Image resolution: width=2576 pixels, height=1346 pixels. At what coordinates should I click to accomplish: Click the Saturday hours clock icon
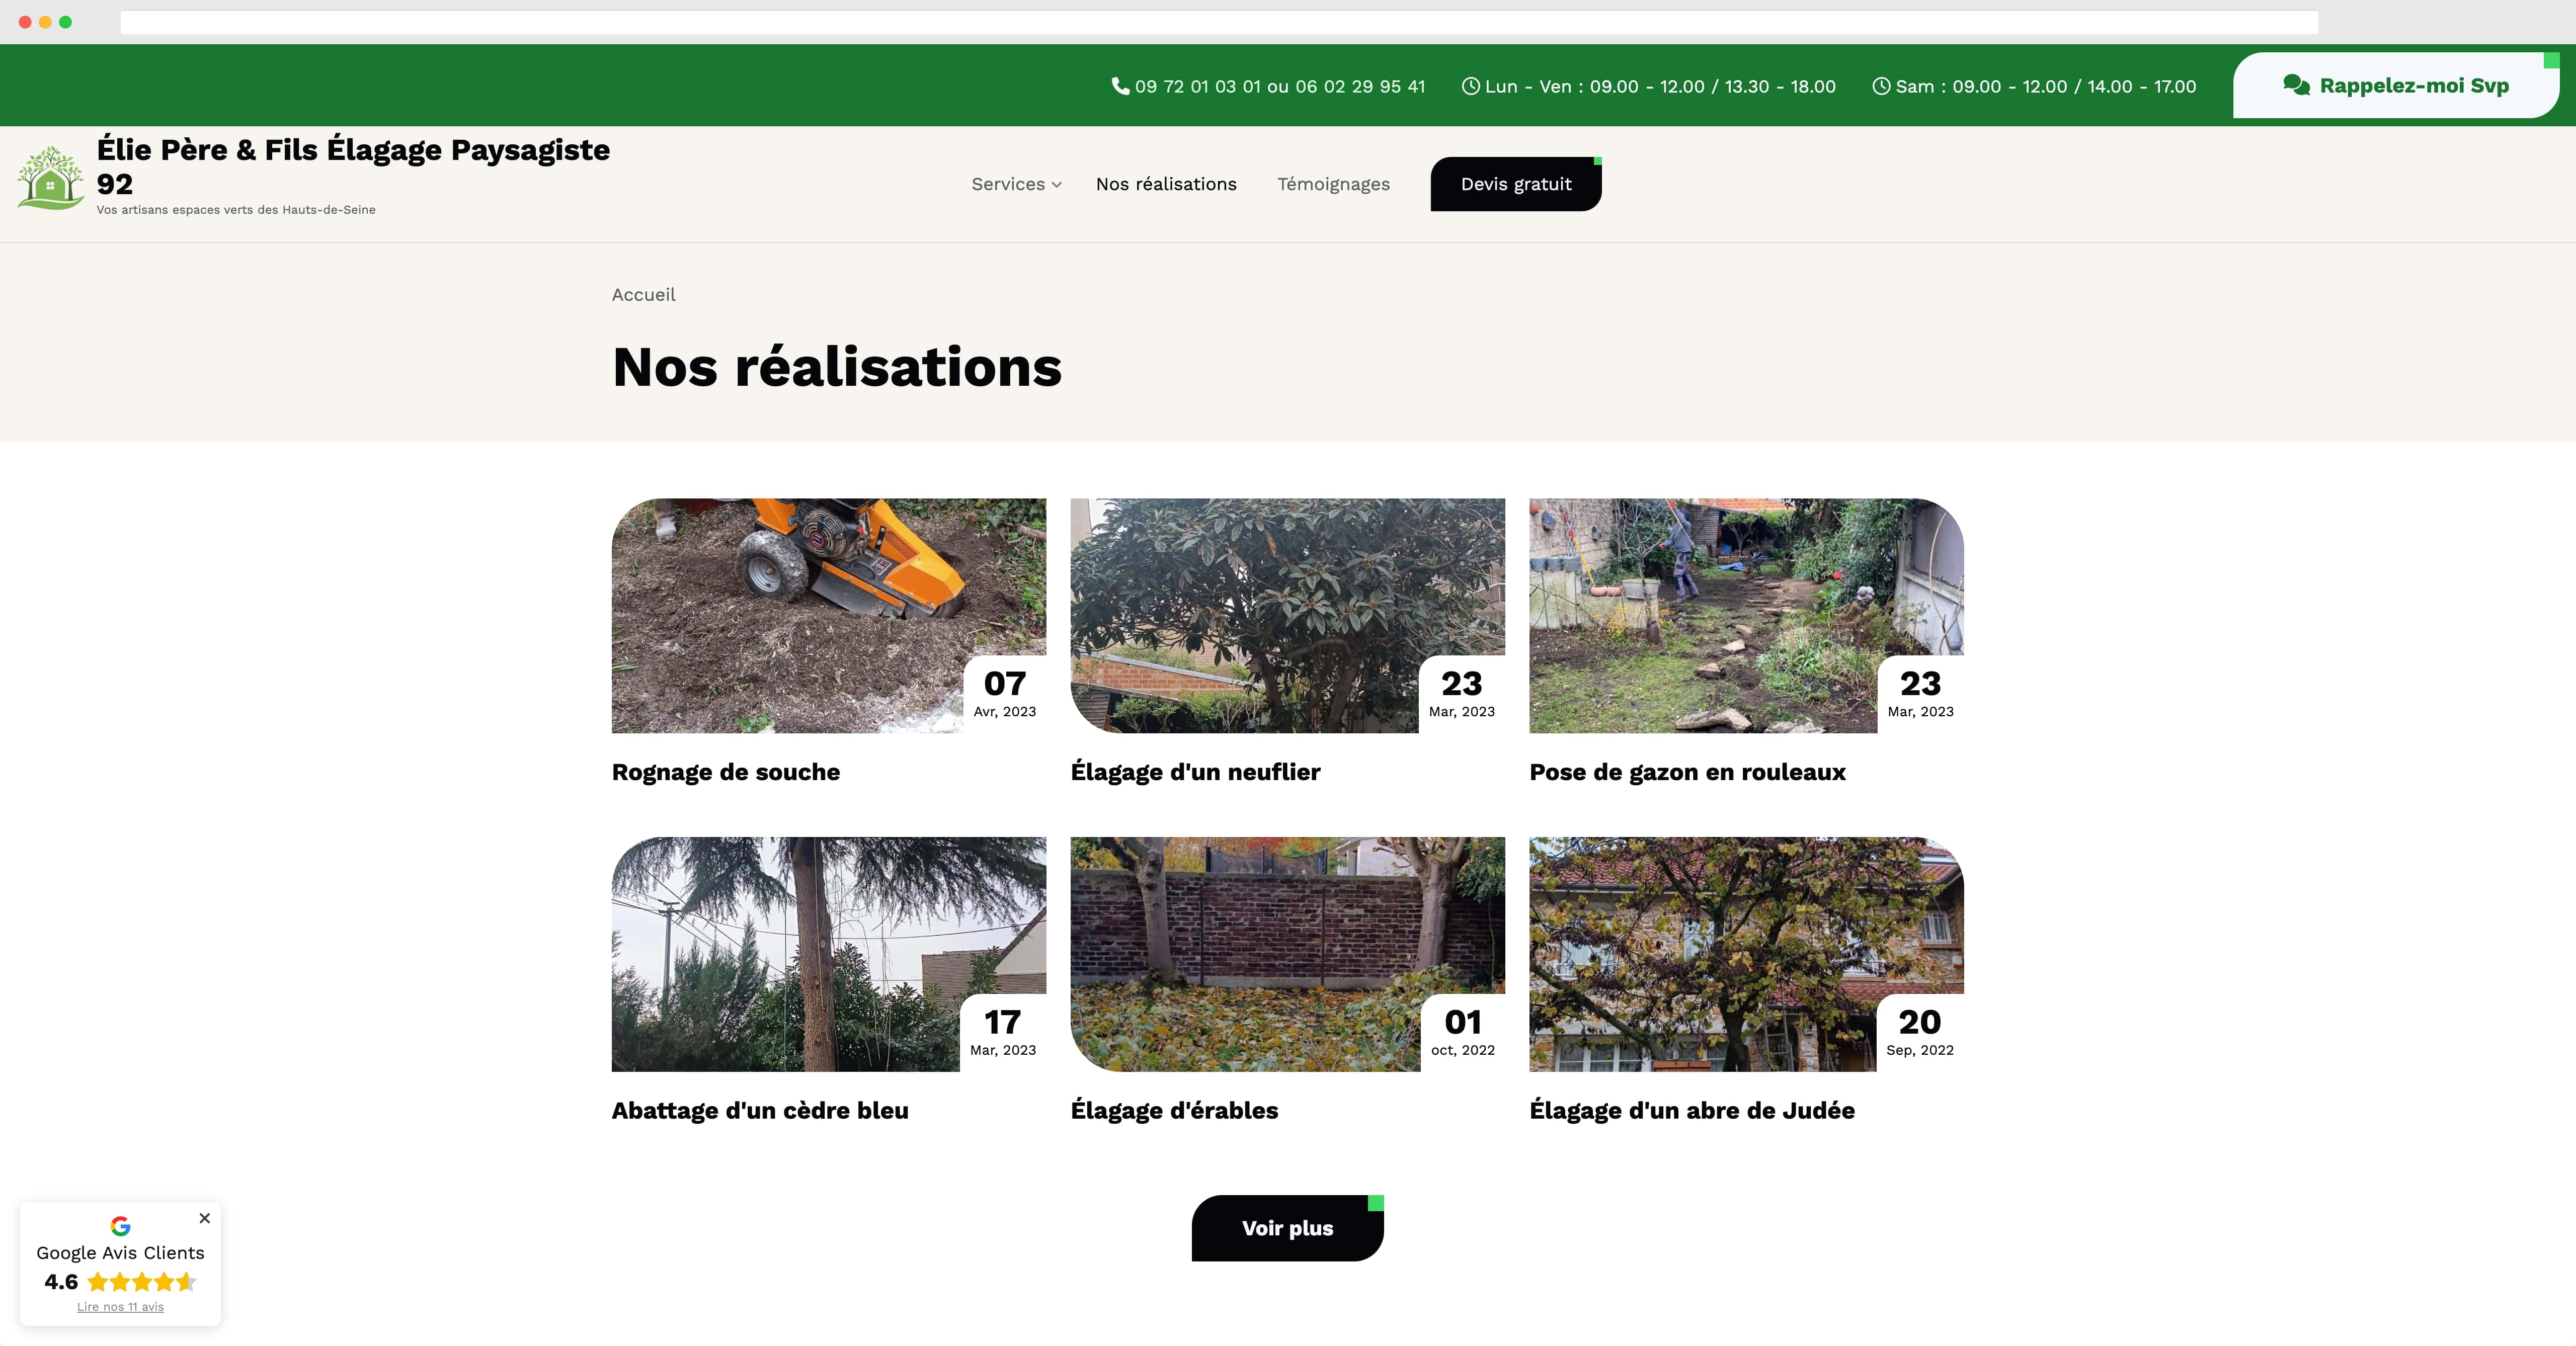[1881, 86]
